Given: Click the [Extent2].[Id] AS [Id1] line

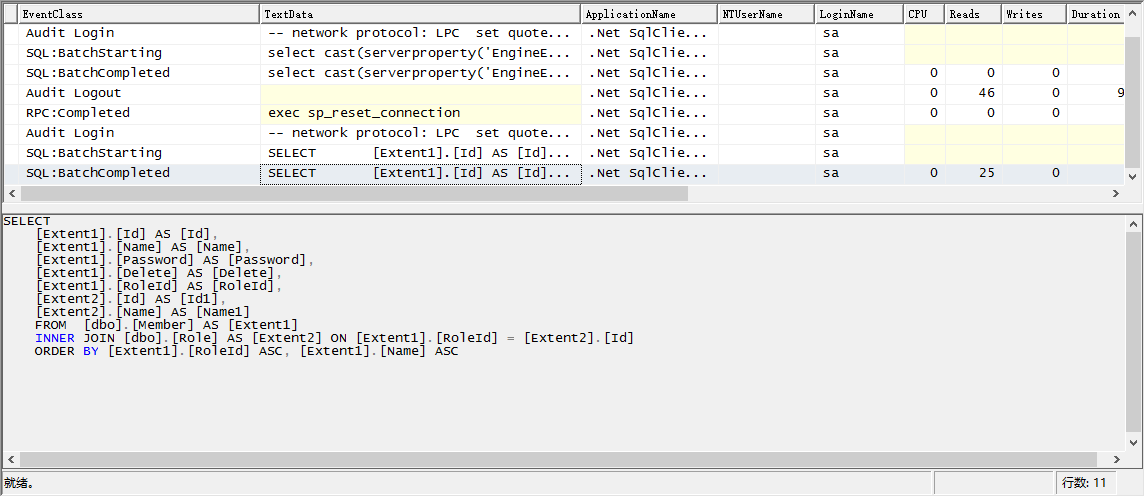Looking at the screenshot, I should tap(131, 298).
